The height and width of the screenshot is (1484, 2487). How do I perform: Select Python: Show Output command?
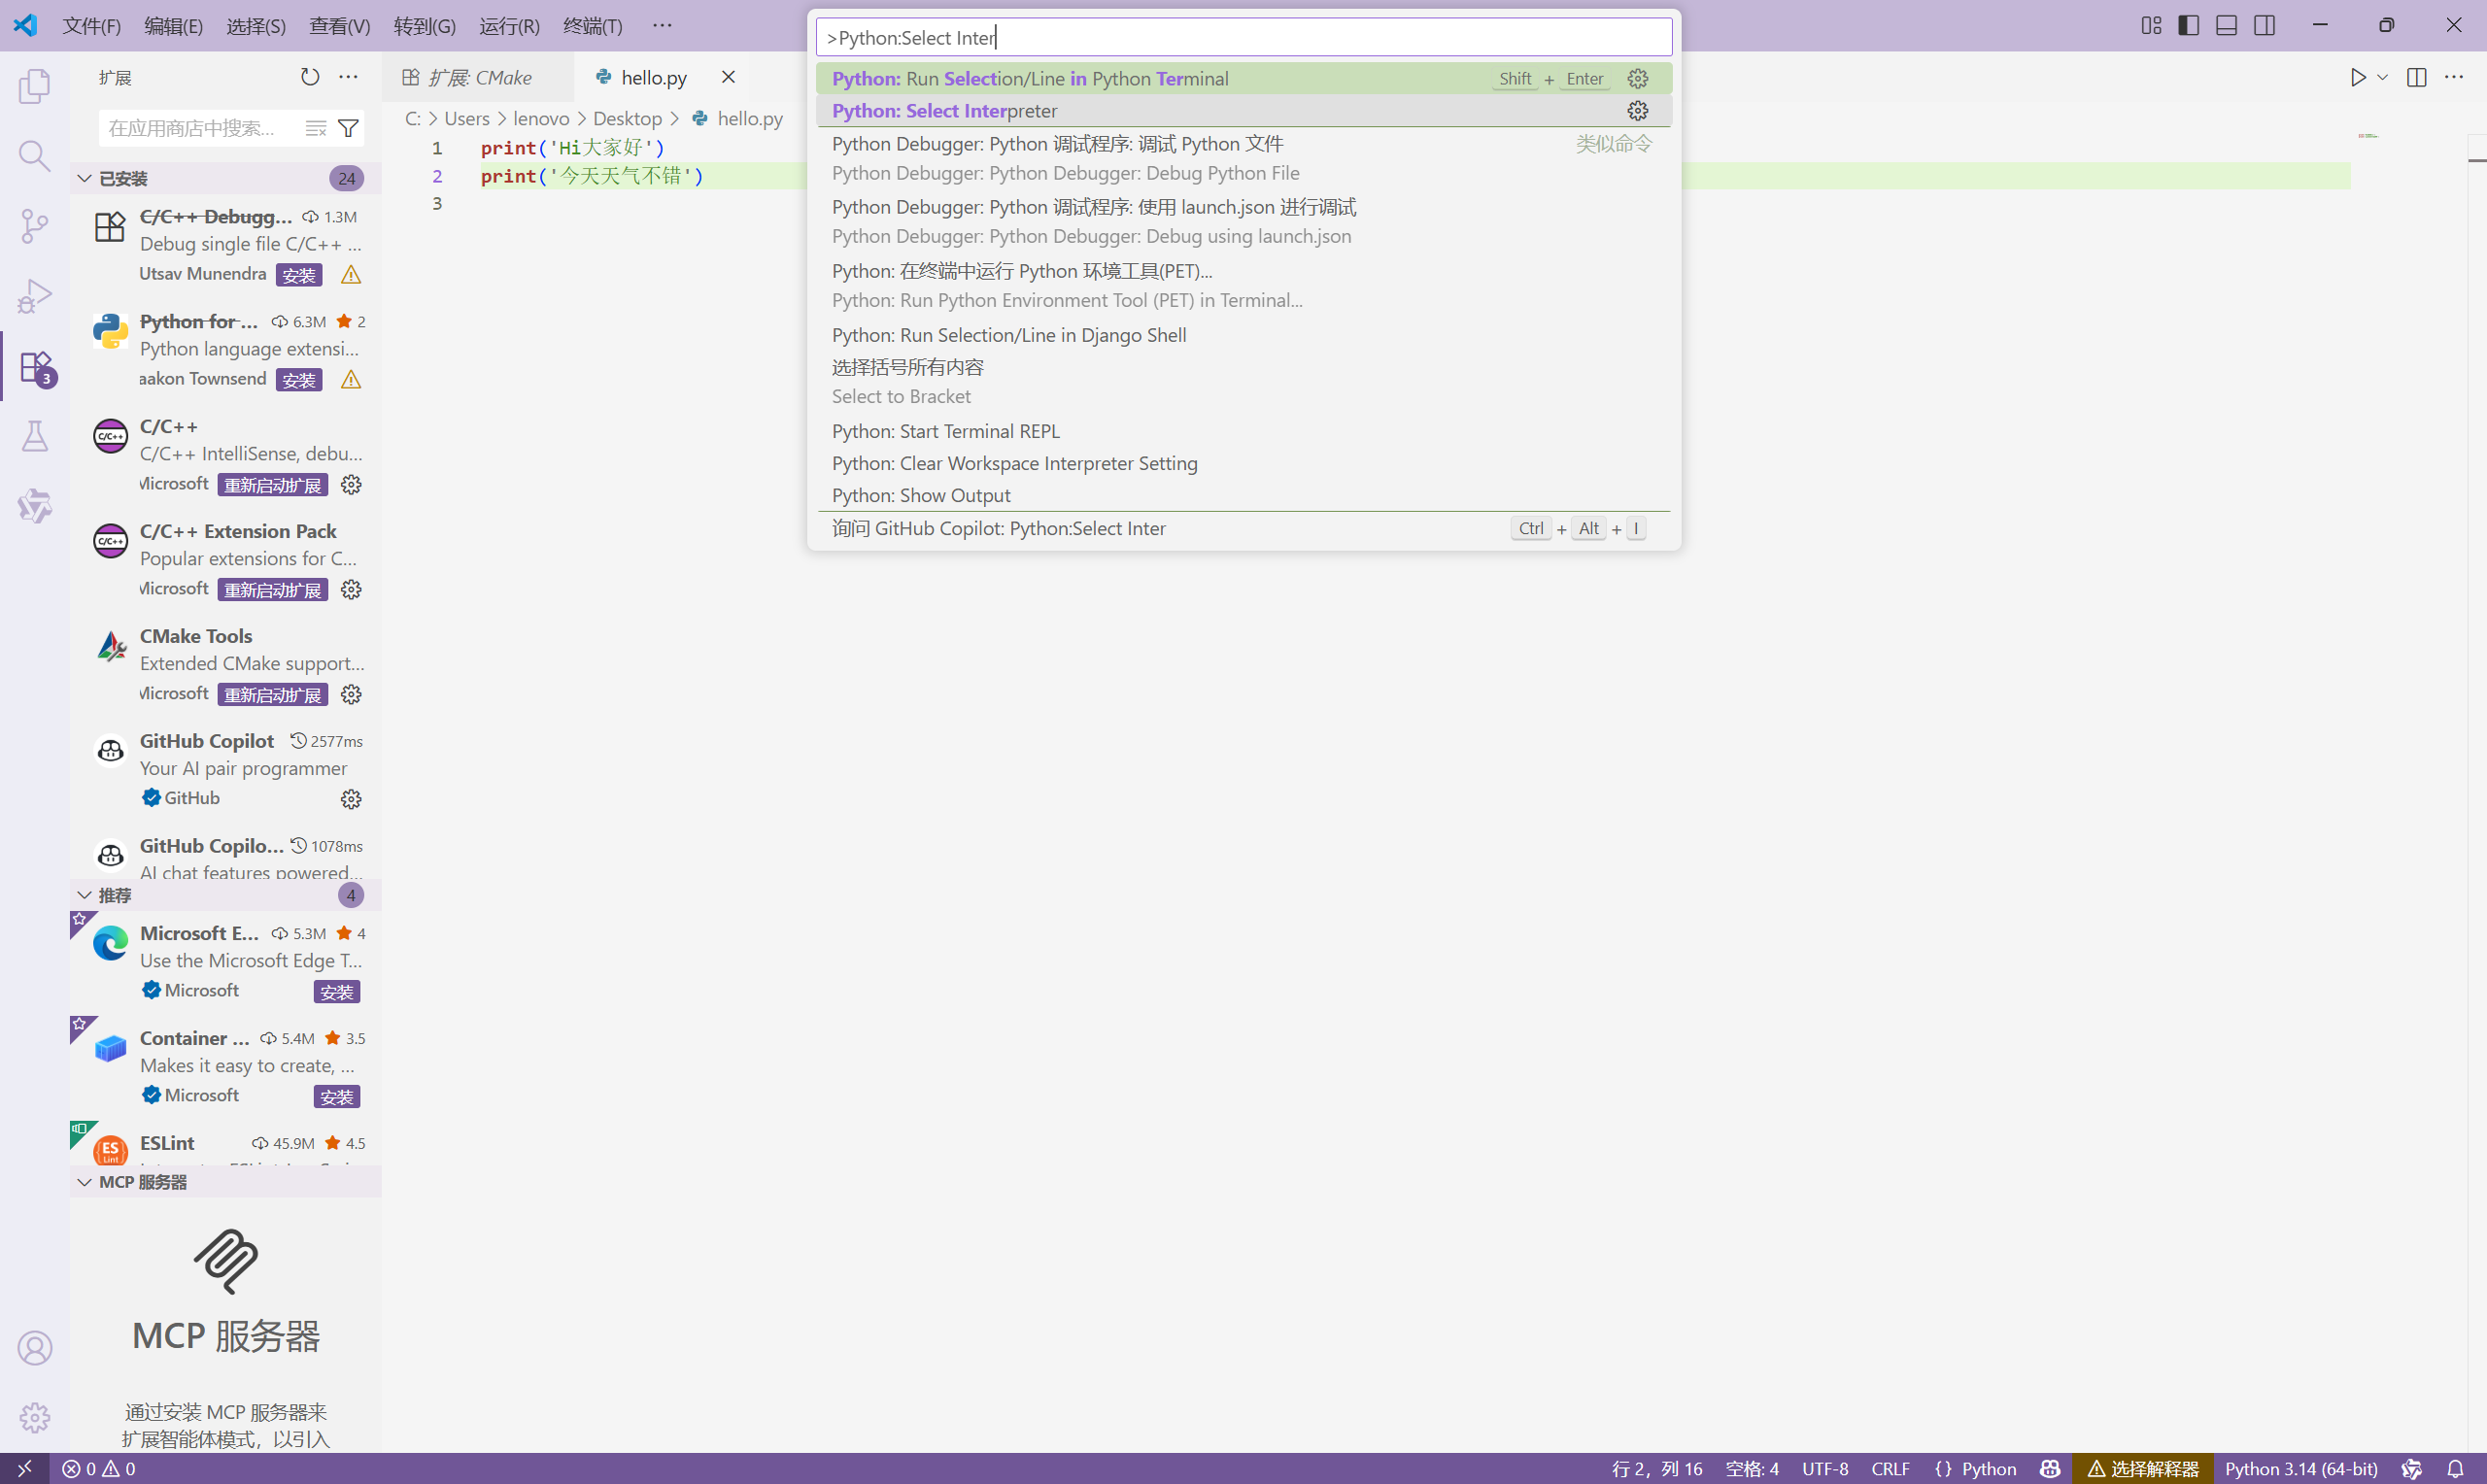coord(1243,495)
